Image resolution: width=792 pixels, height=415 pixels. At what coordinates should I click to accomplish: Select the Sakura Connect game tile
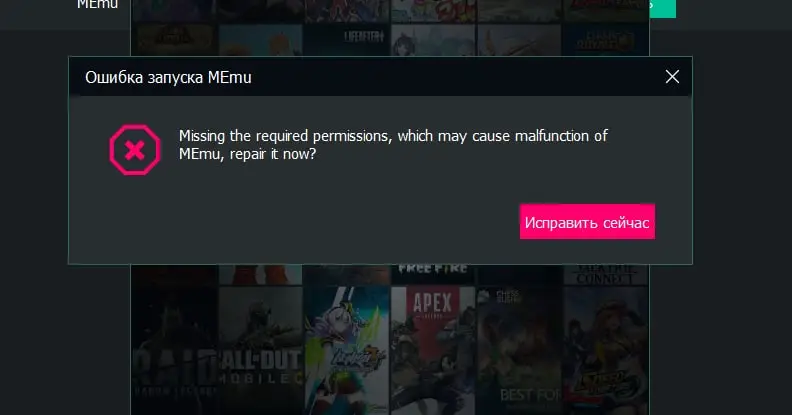click(606, 274)
